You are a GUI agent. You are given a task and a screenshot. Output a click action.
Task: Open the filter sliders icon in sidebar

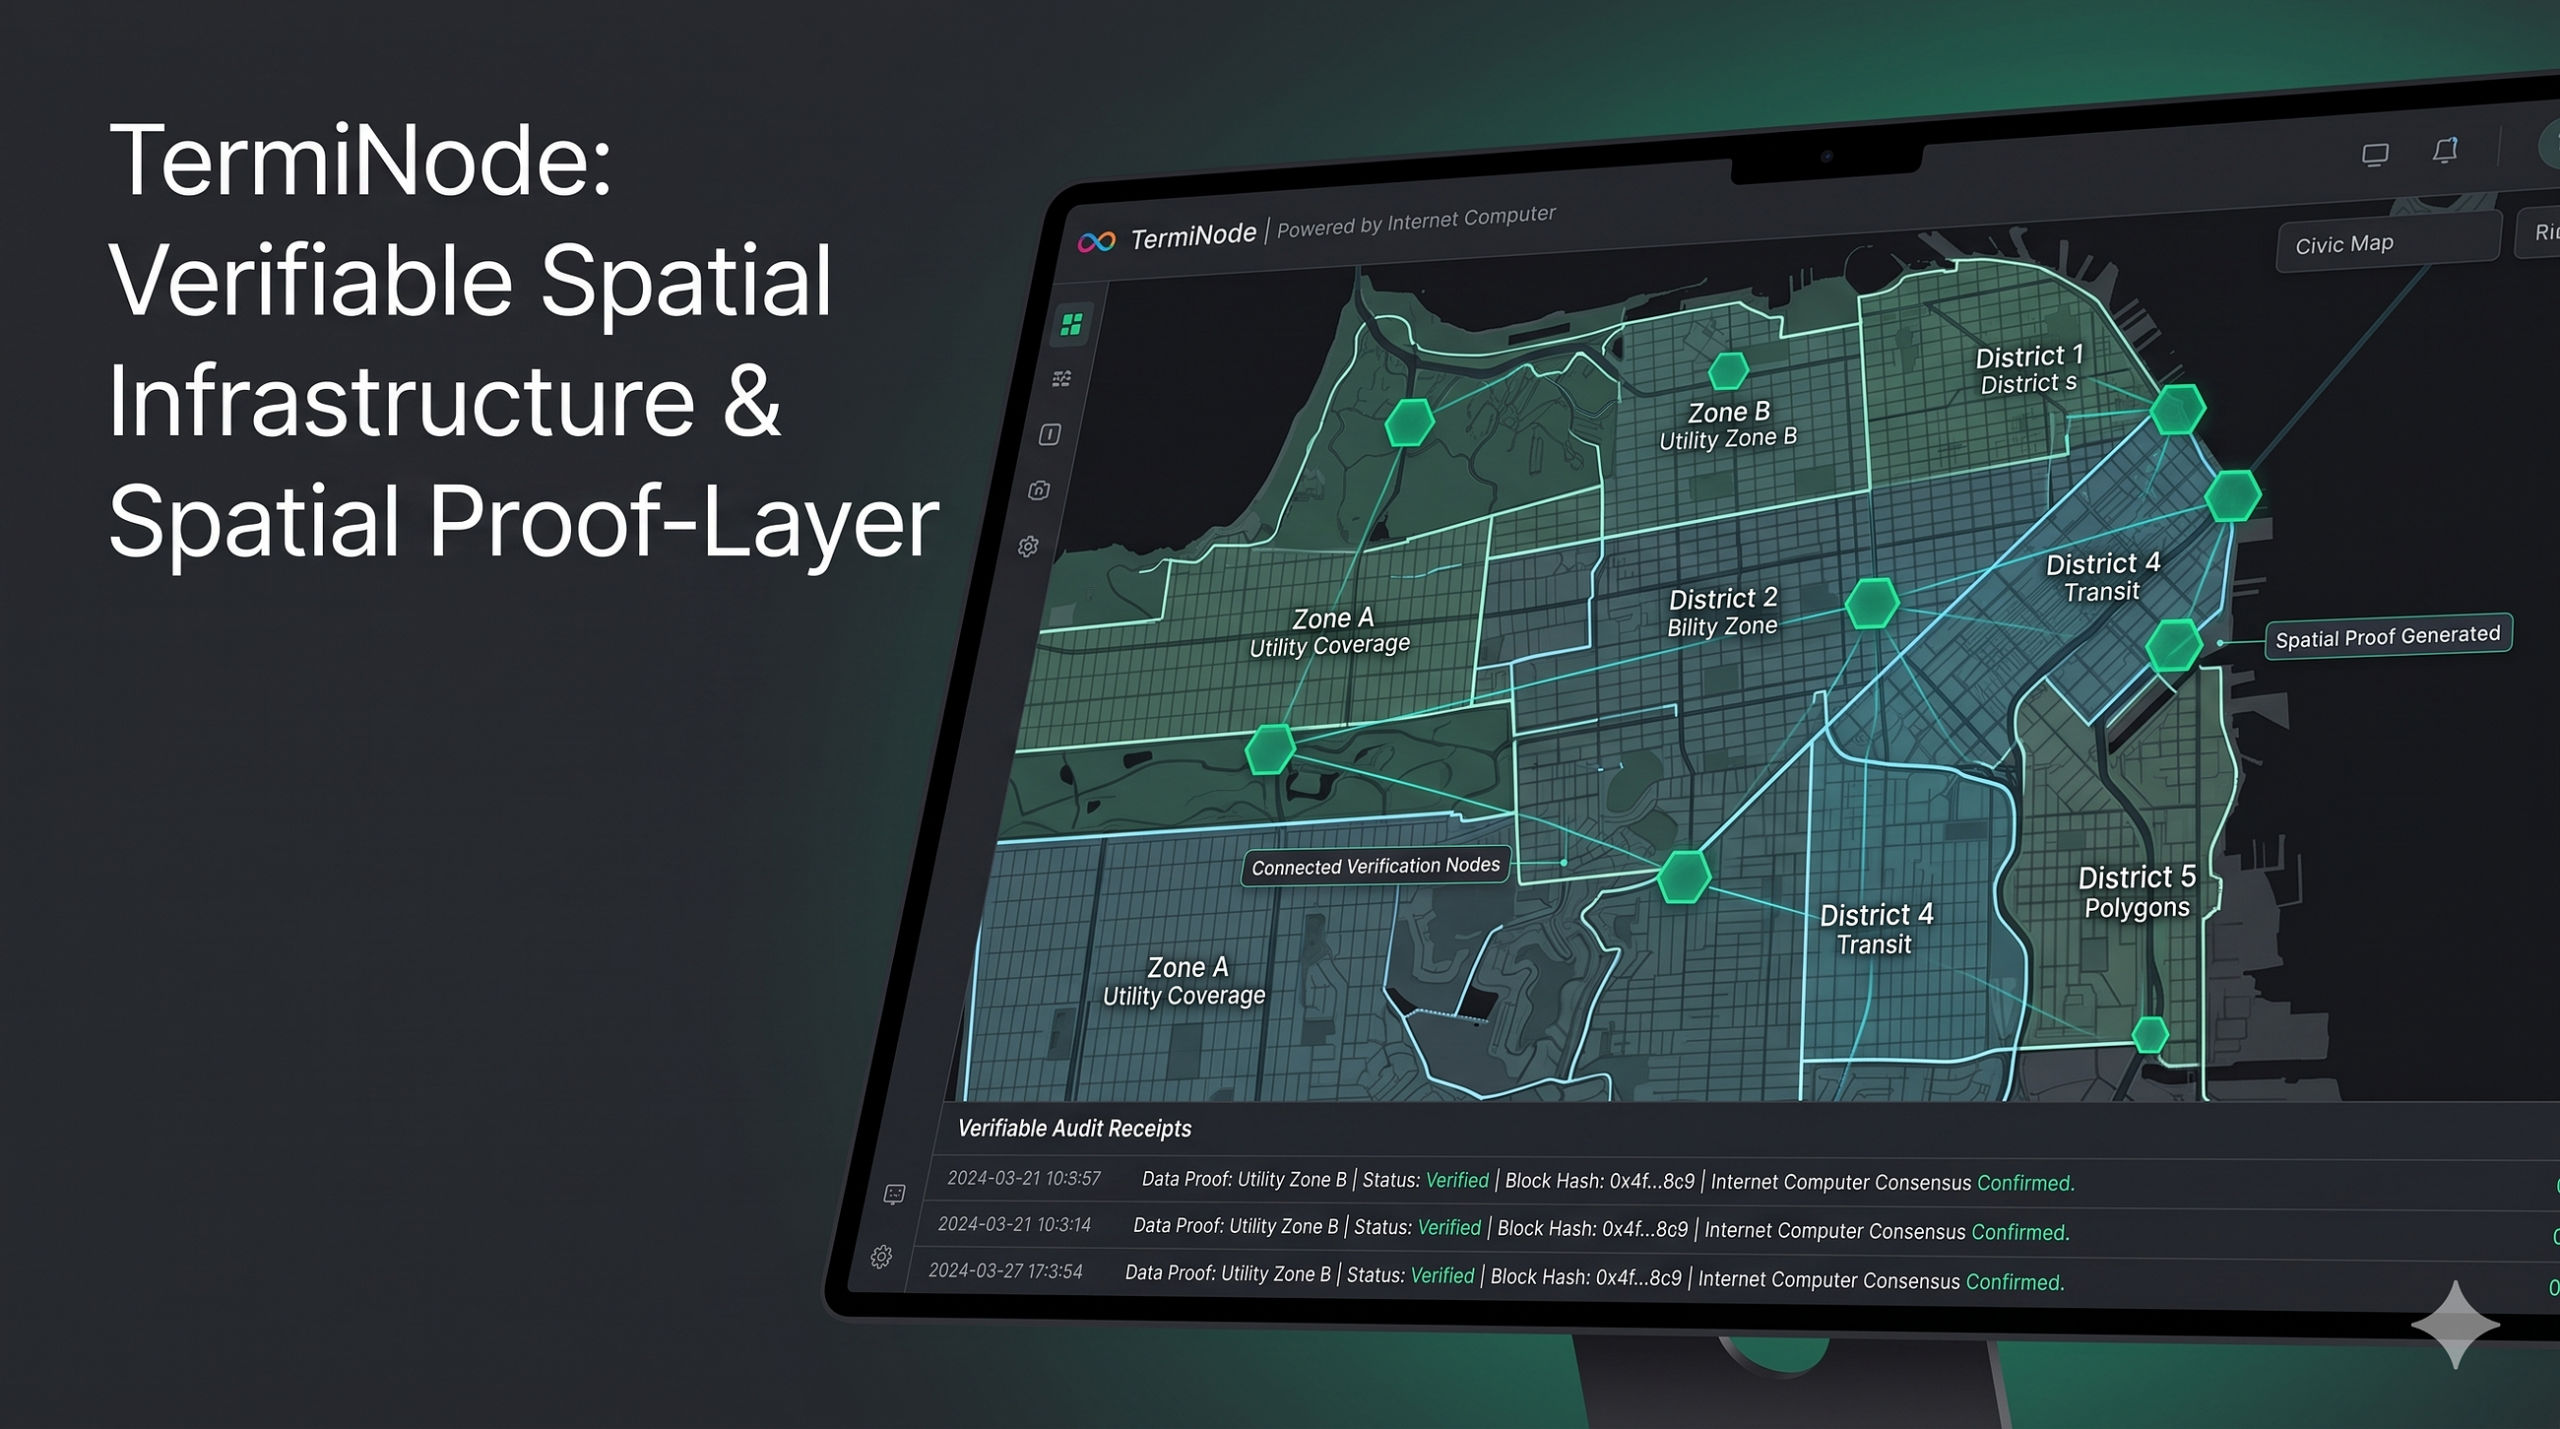click(x=1062, y=379)
